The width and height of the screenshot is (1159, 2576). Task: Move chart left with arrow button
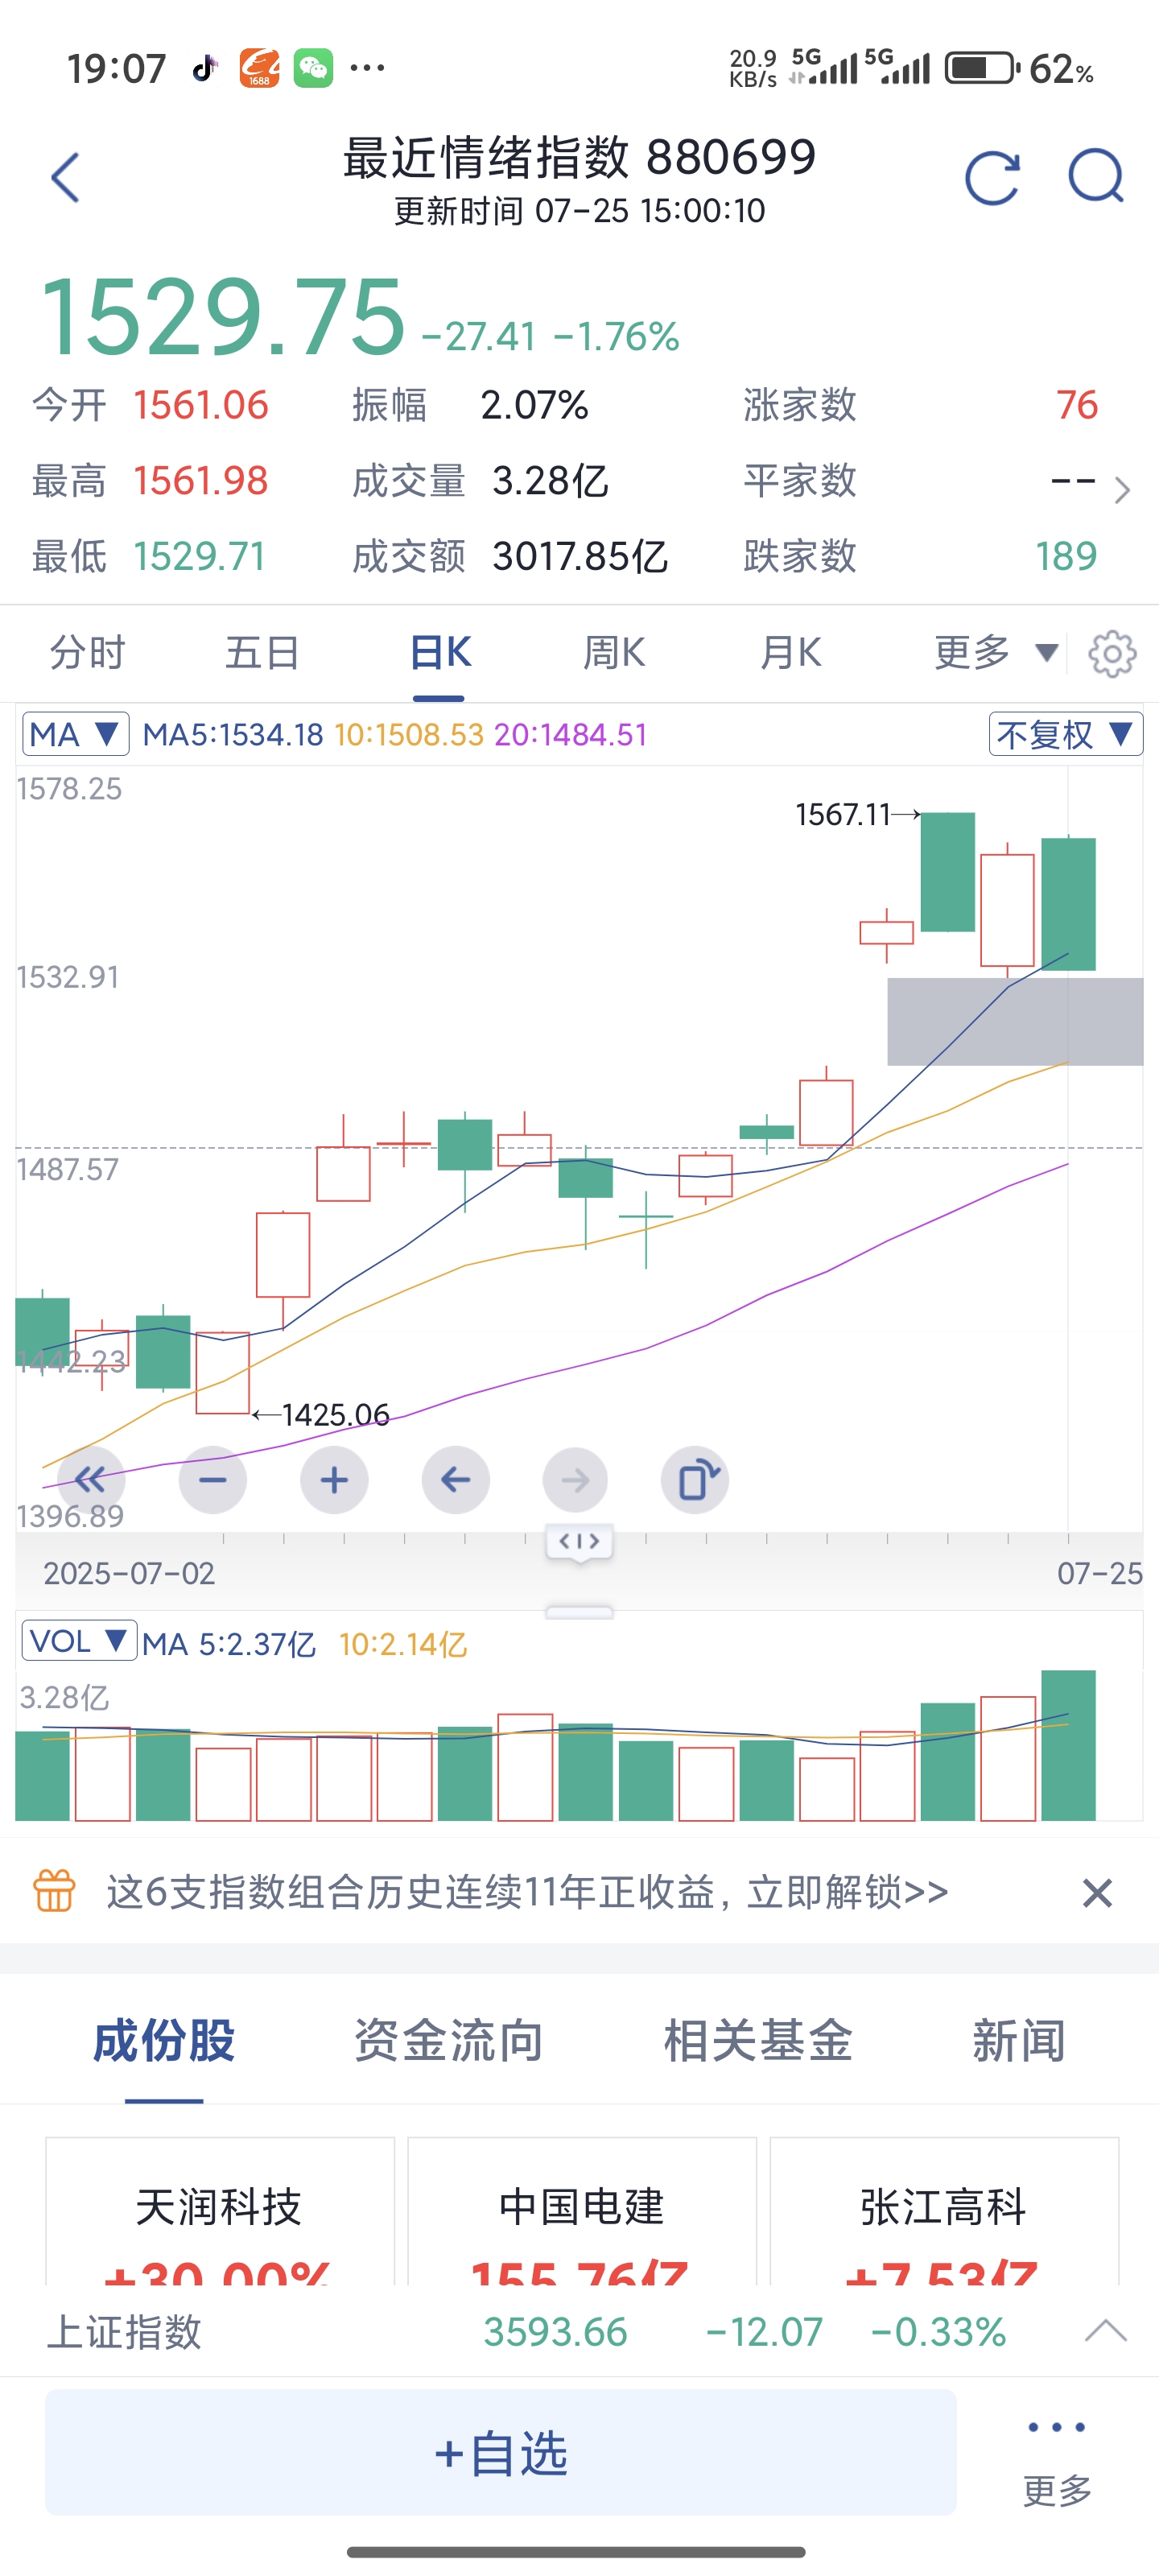pos(456,1480)
